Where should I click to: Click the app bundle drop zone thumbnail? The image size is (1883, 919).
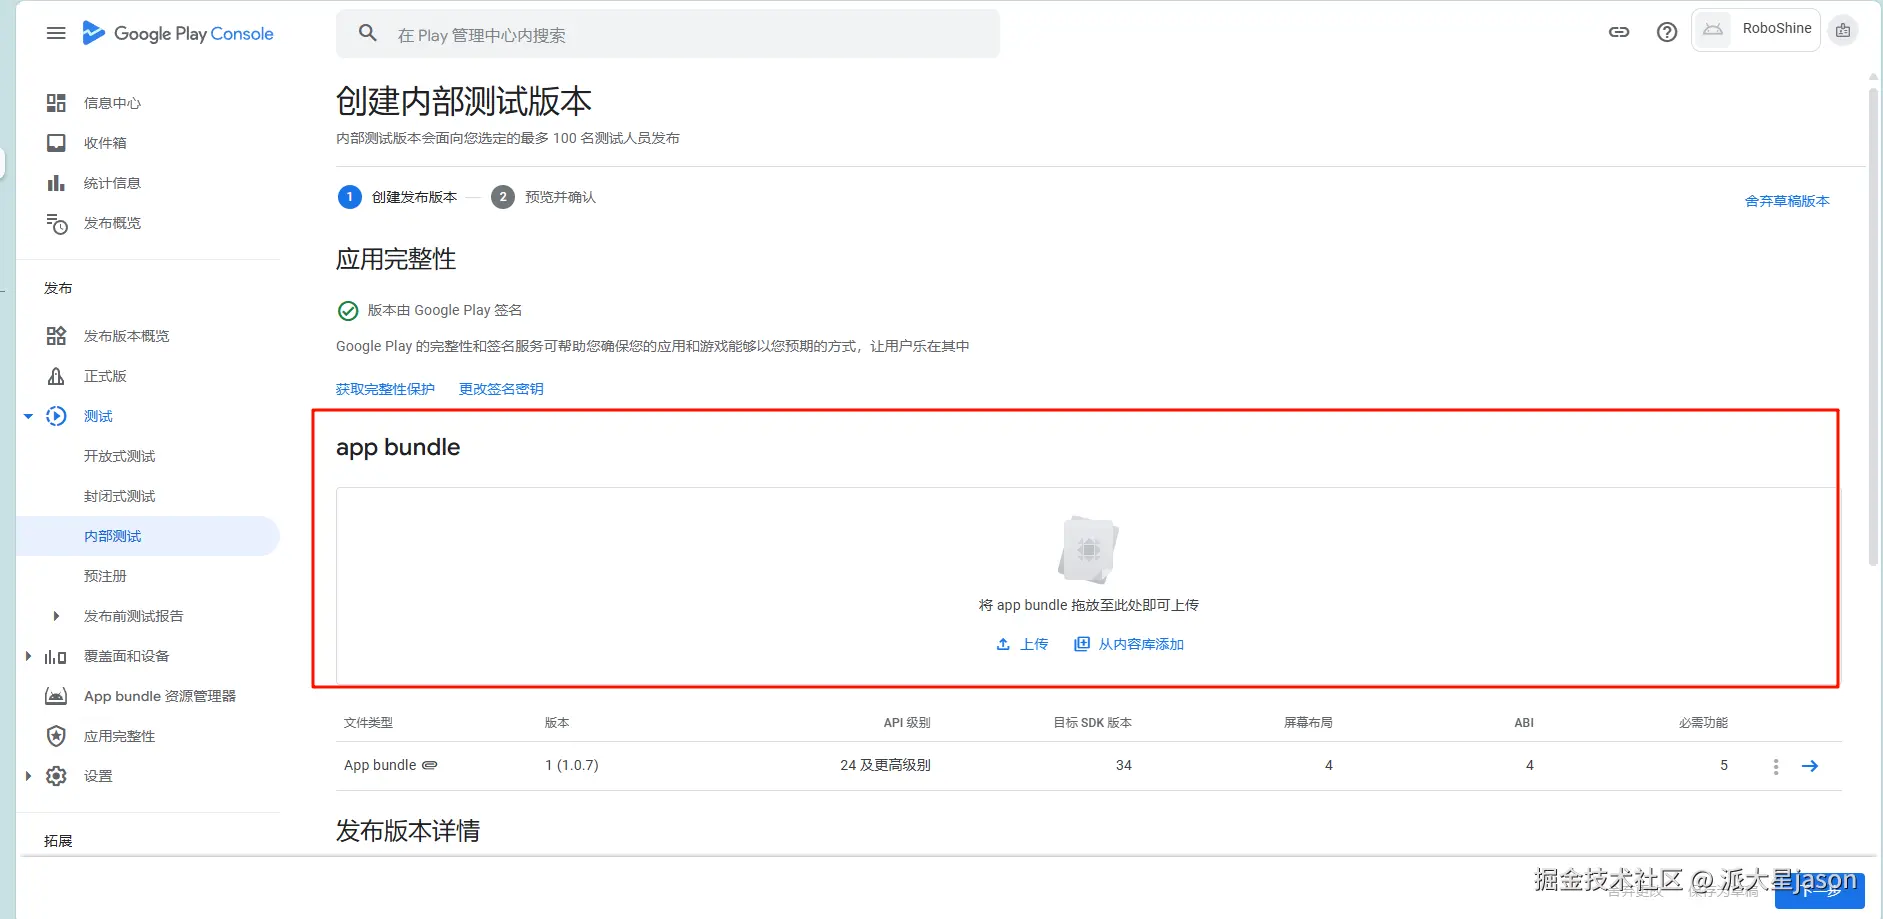[x=1088, y=549]
